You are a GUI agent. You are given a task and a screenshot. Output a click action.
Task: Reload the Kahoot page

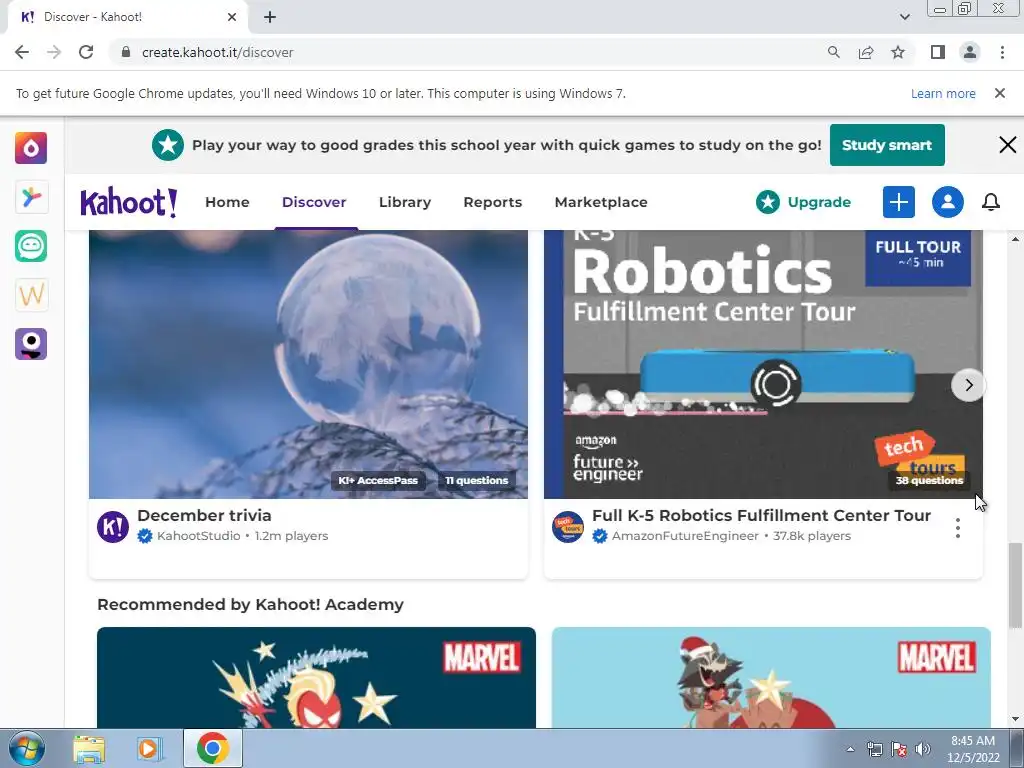tap(86, 52)
